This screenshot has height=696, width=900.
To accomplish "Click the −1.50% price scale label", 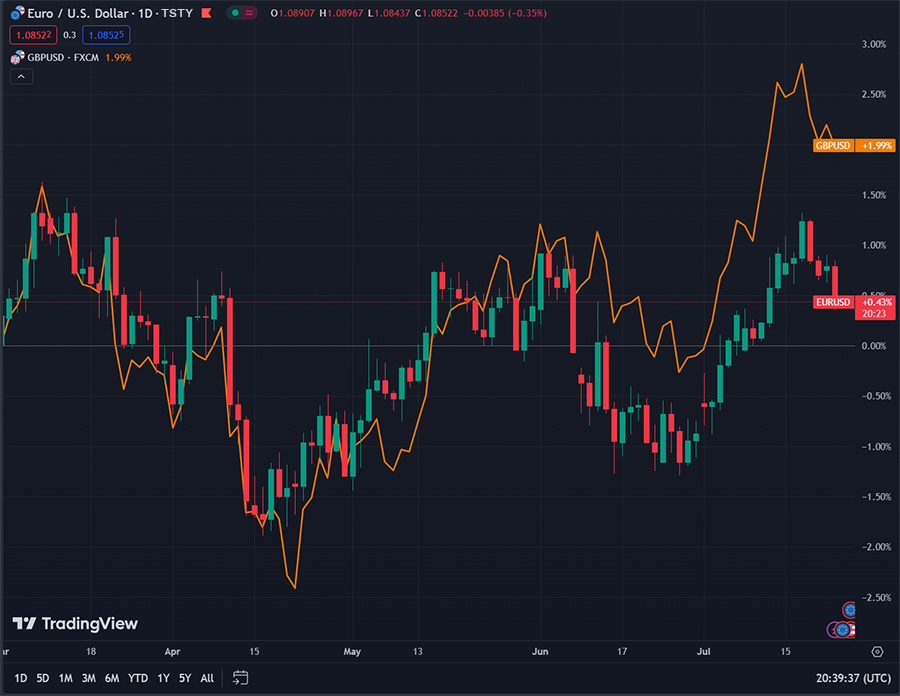I will (x=876, y=496).
